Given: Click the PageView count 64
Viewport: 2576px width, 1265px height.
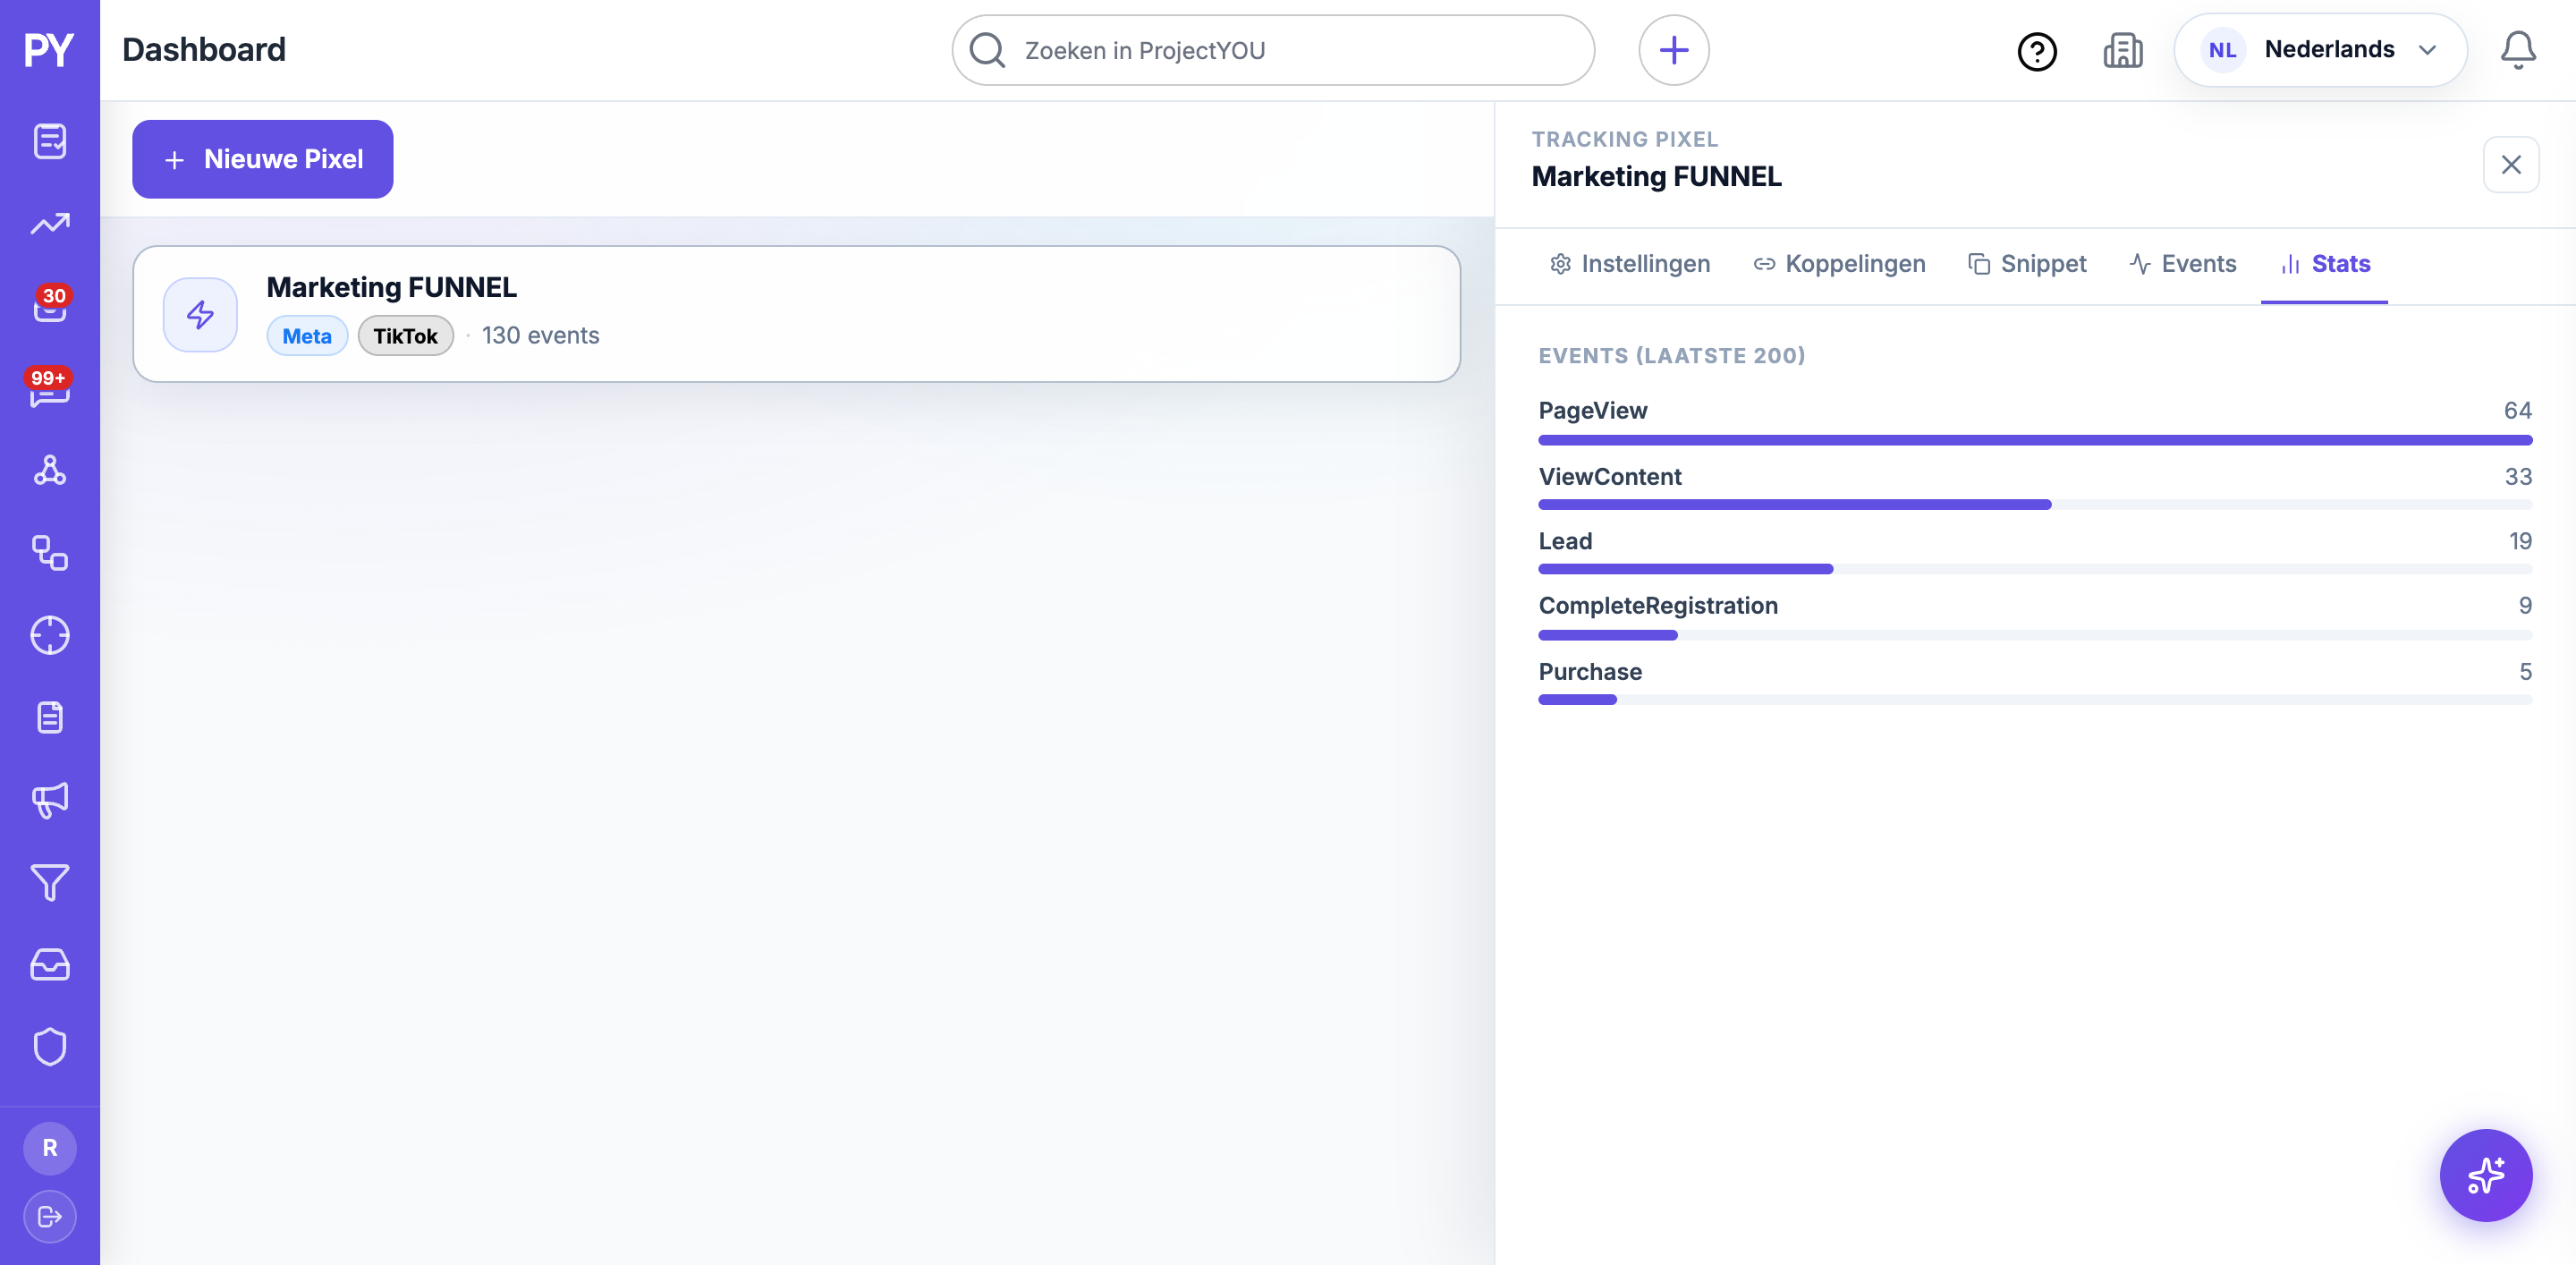Looking at the screenshot, I should click(x=2516, y=410).
